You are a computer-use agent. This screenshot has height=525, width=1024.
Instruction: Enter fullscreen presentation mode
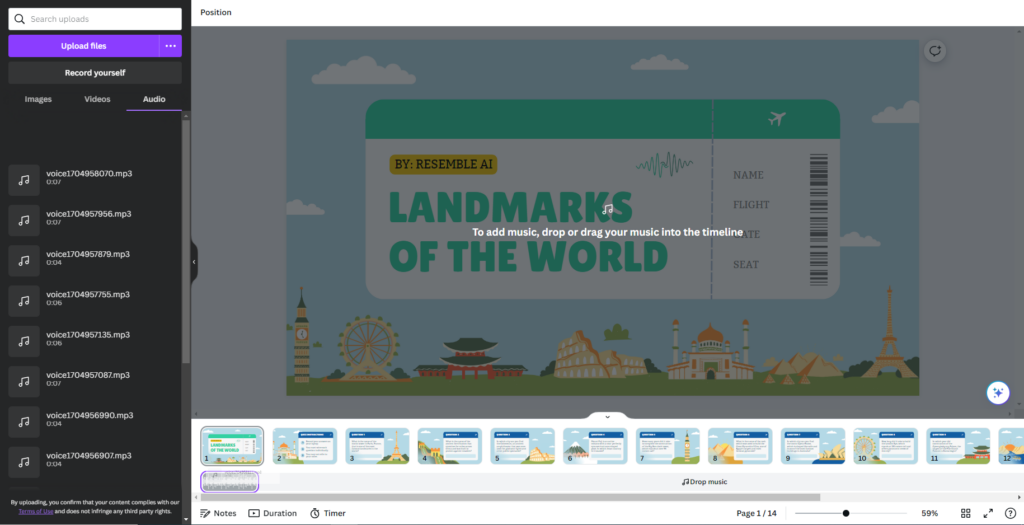988,513
